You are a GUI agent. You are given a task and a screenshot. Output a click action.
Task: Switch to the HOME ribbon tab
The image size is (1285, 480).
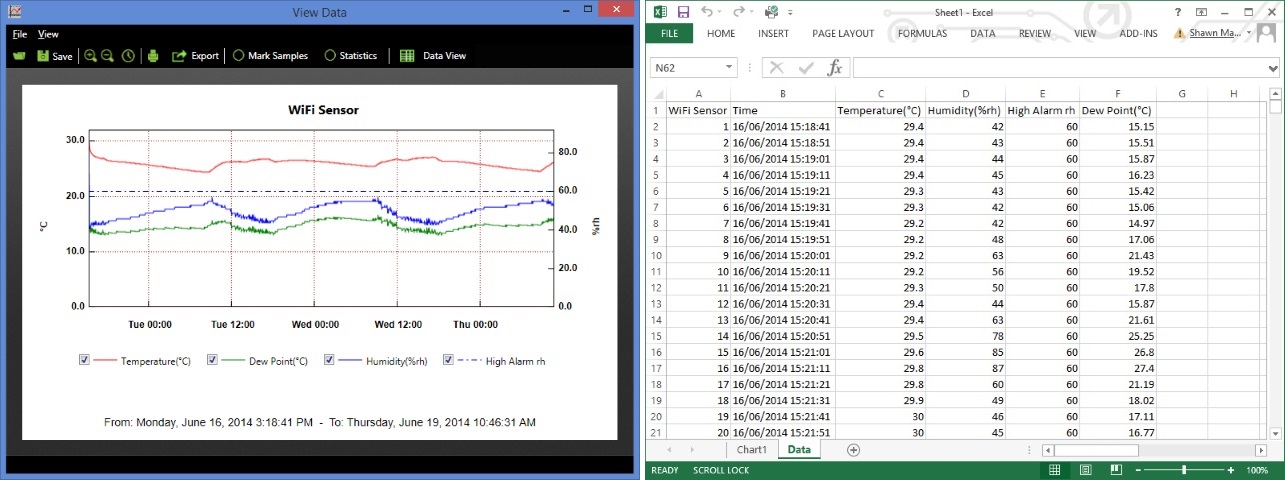tap(721, 33)
